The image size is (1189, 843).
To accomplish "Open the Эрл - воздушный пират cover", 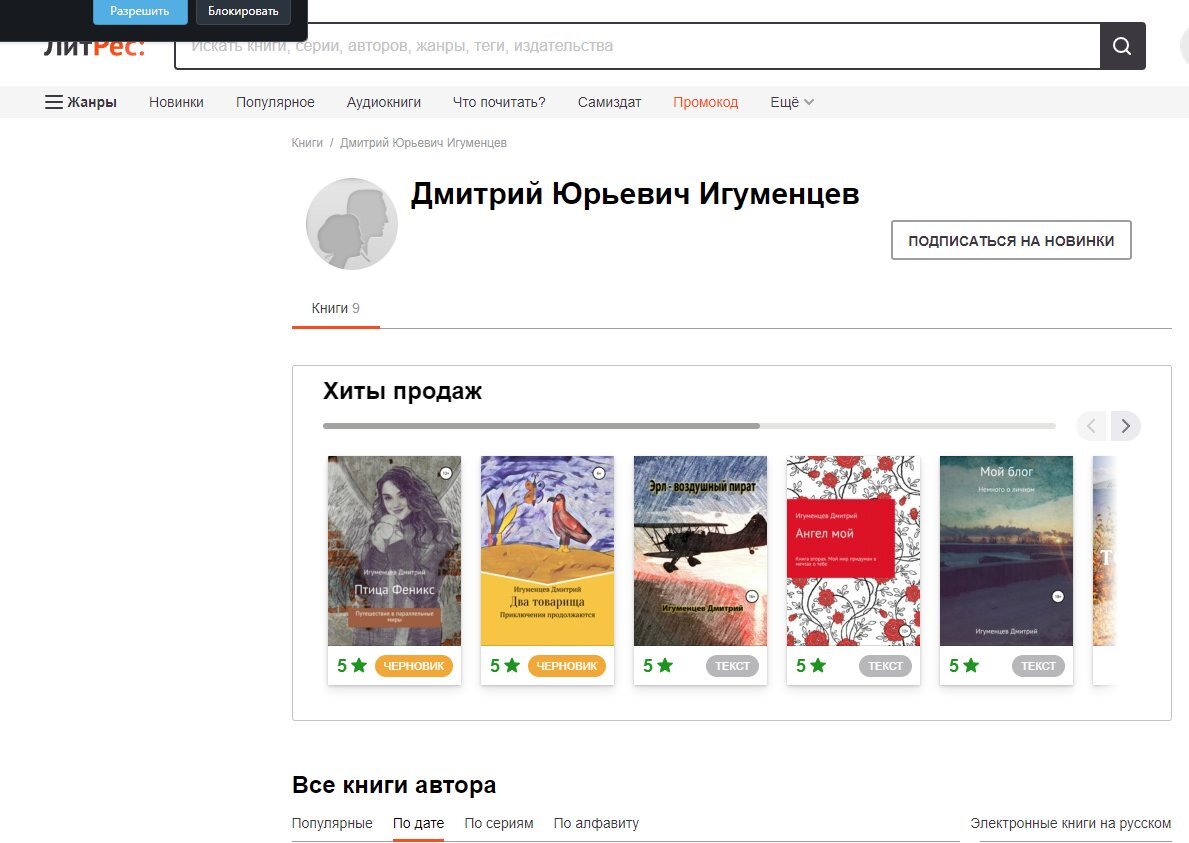I will 700,550.
